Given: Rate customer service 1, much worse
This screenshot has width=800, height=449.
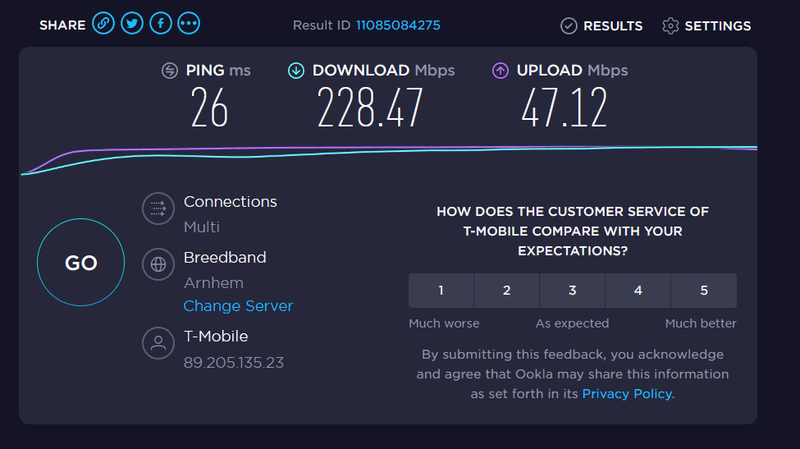Looking at the screenshot, I should [x=441, y=290].
